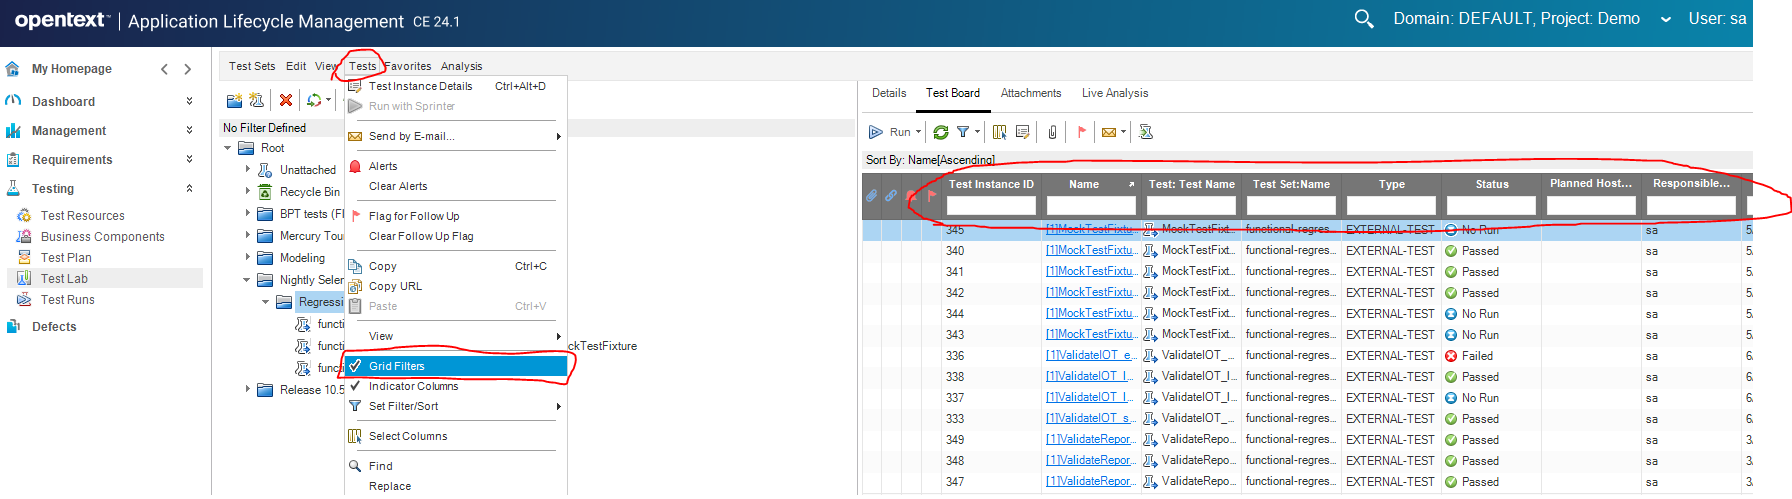
Task: Expand the Release 10.5 folder node
Action: click(x=248, y=390)
